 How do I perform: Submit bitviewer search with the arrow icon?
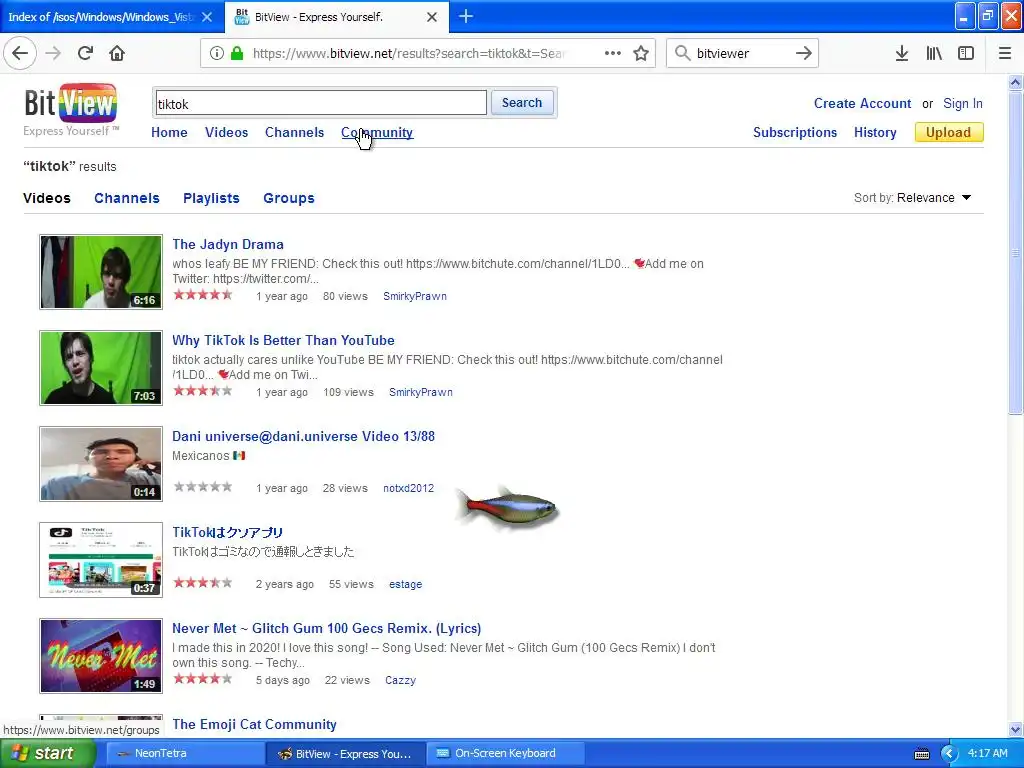pyautogui.click(x=804, y=53)
